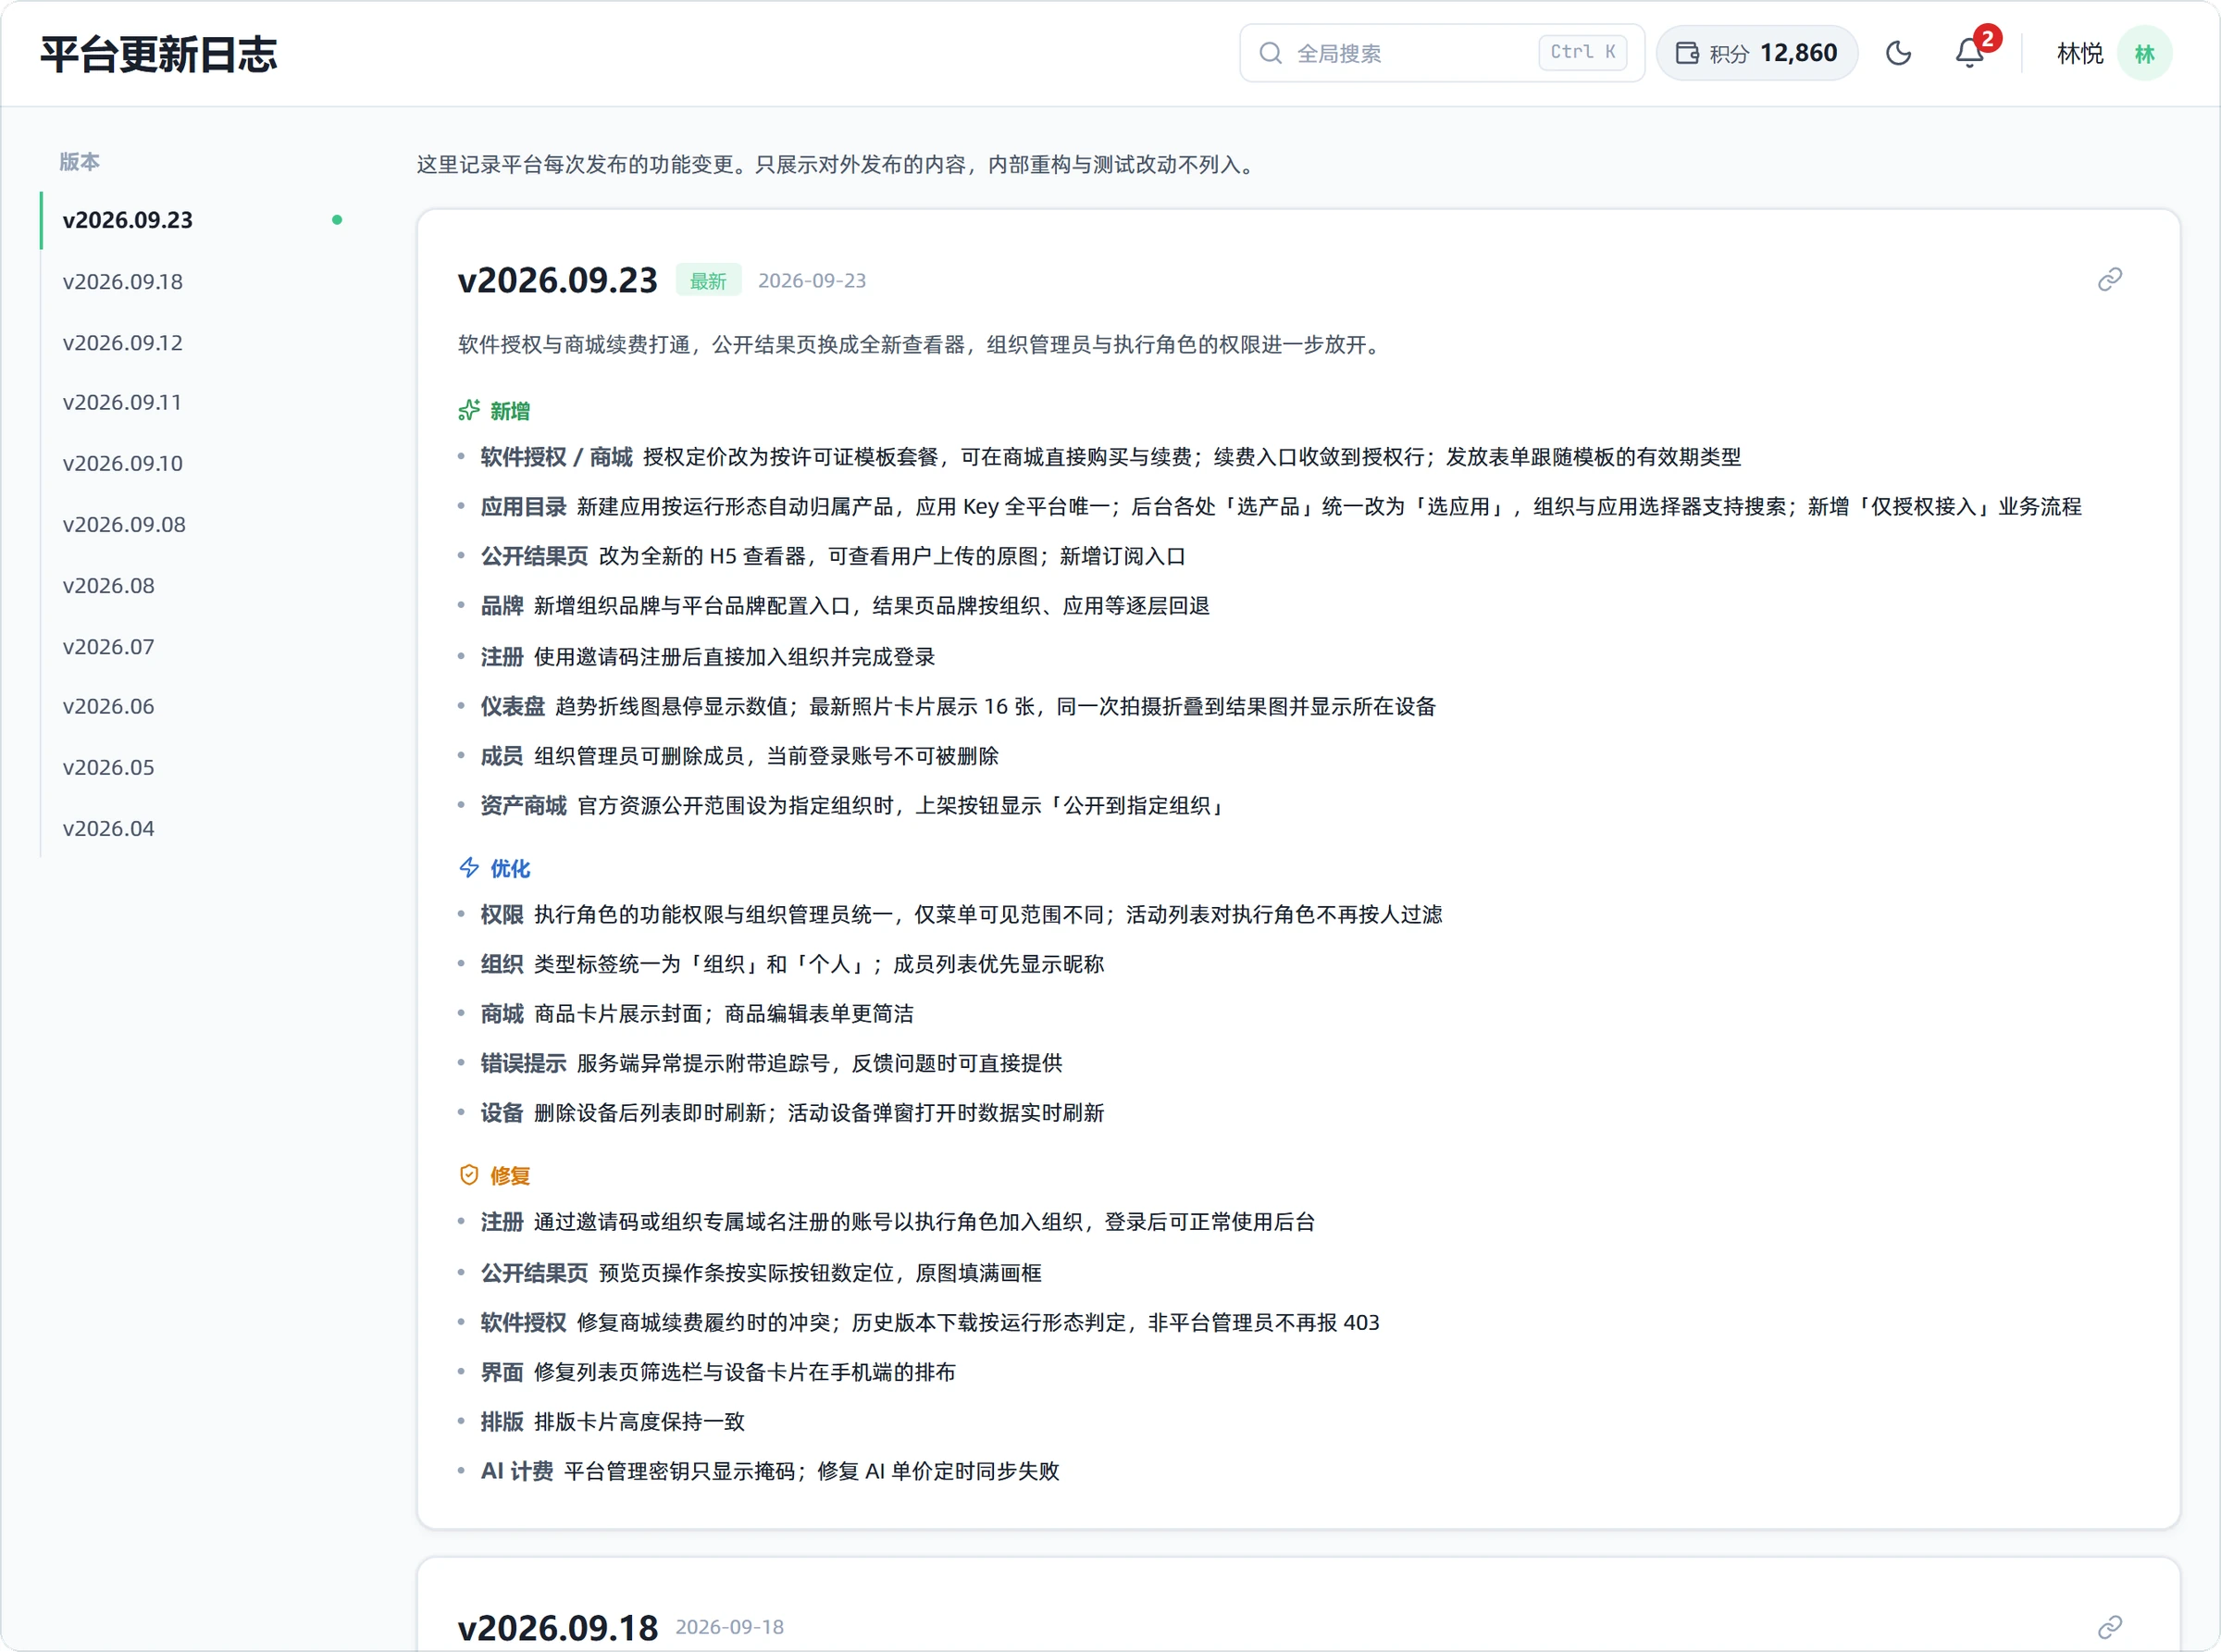Click the 林 user avatar
Screen dimensions: 2221x1652
pyautogui.click(x=2144, y=53)
